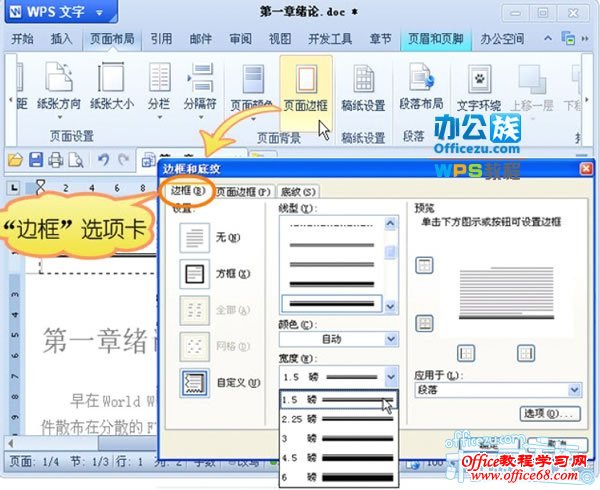This screenshot has height=490, width=600.
Task: Close the 边框和底纹 dialog
Action: point(586,169)
